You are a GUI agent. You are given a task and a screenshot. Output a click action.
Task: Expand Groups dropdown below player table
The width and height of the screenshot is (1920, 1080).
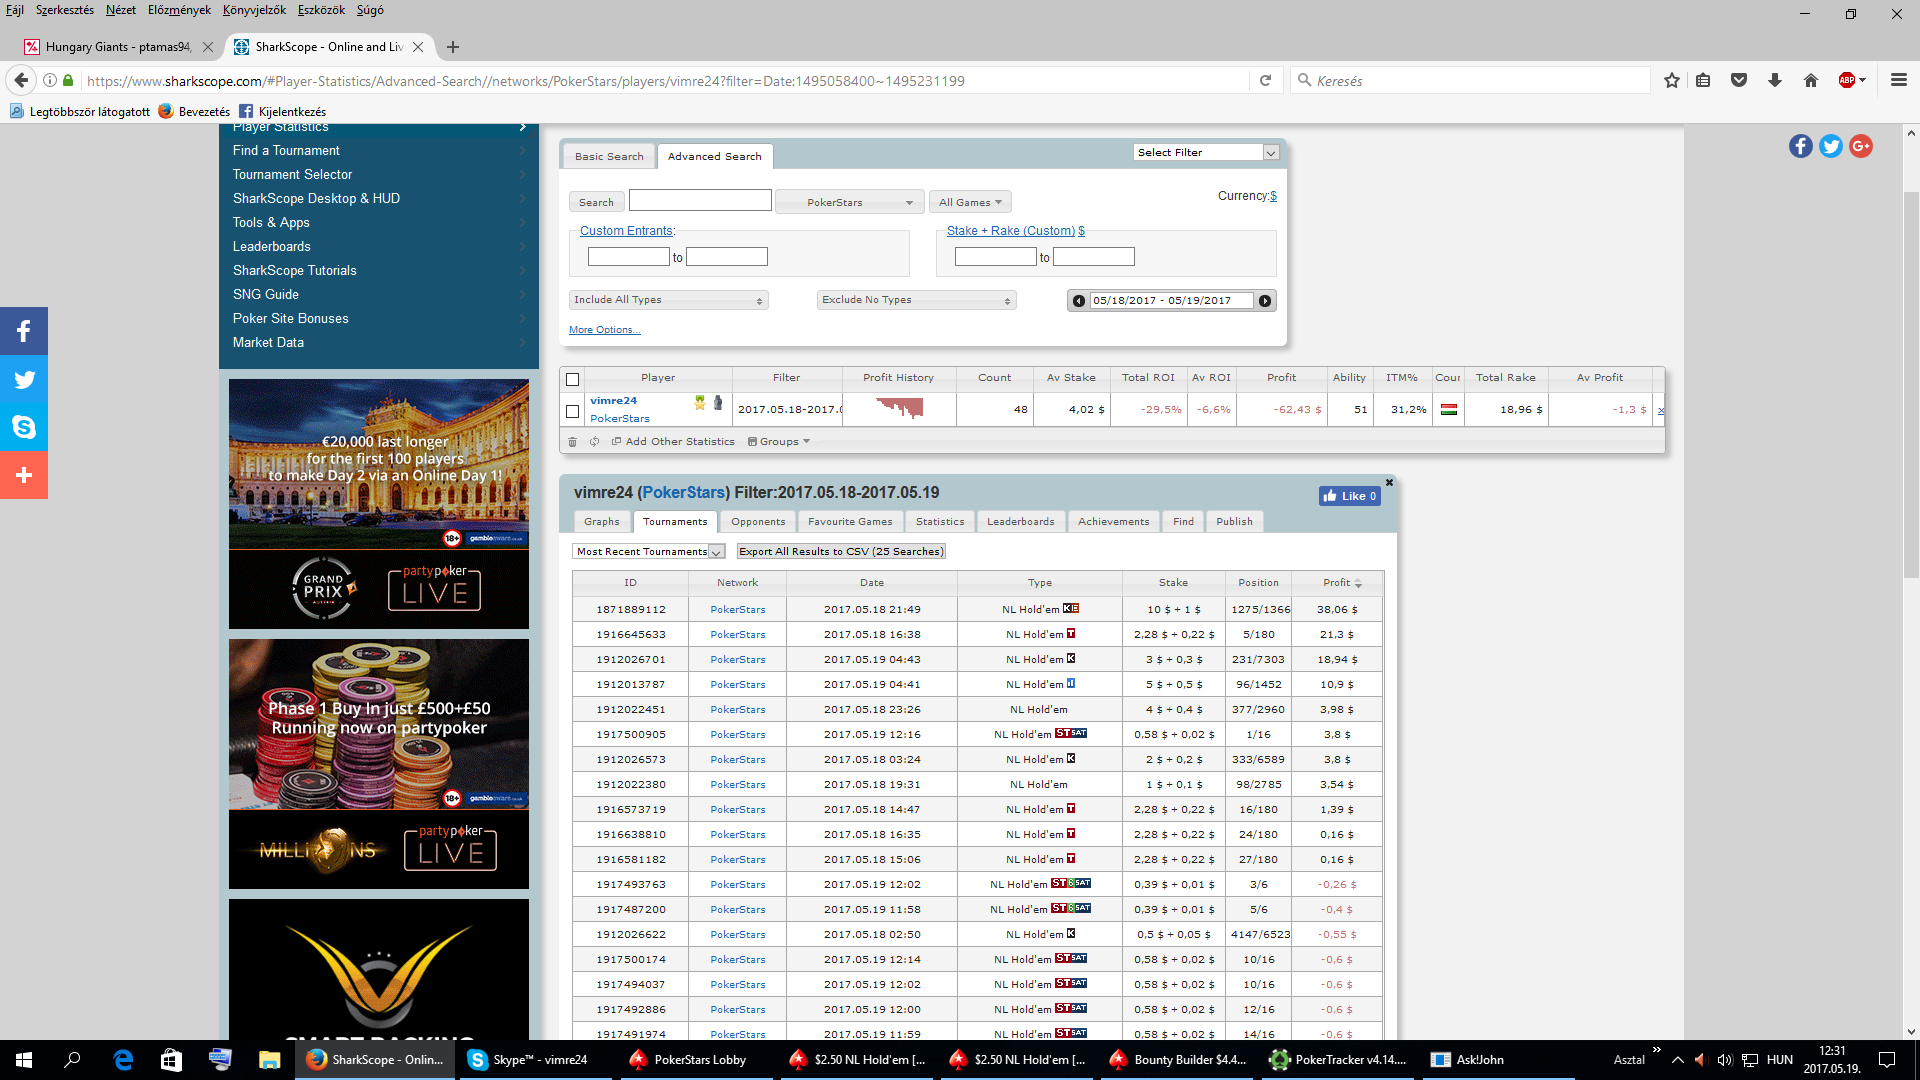[x=779, y=442]
